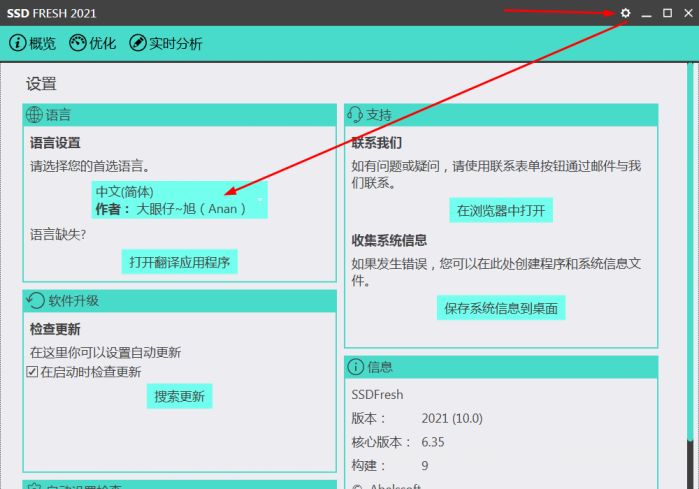Click the headset icon beside 支持
Image resolution: width=699 pixels, height=489 pixels.
pos(355,115)
